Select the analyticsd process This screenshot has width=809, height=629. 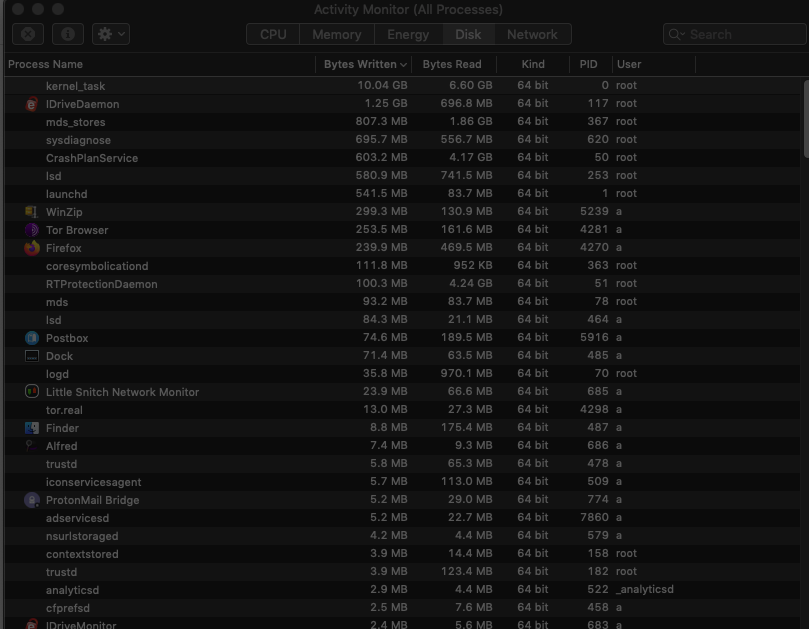coord(402,590)
